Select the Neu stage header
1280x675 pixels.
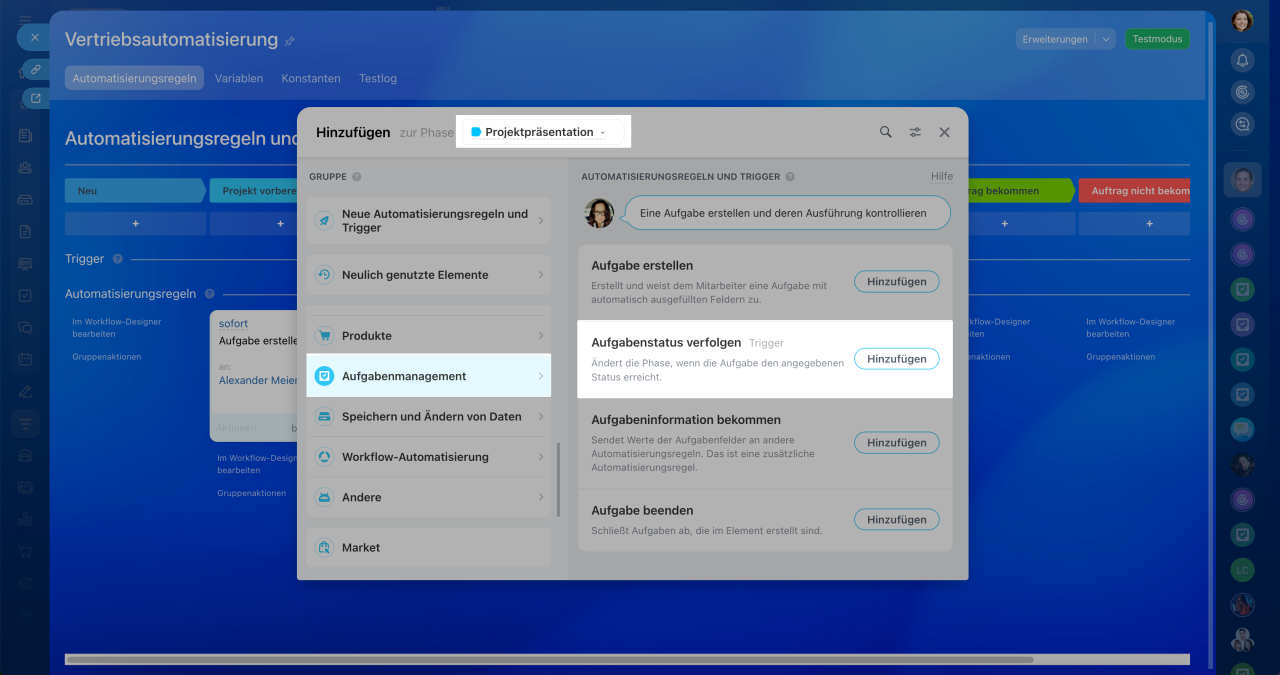136,191
